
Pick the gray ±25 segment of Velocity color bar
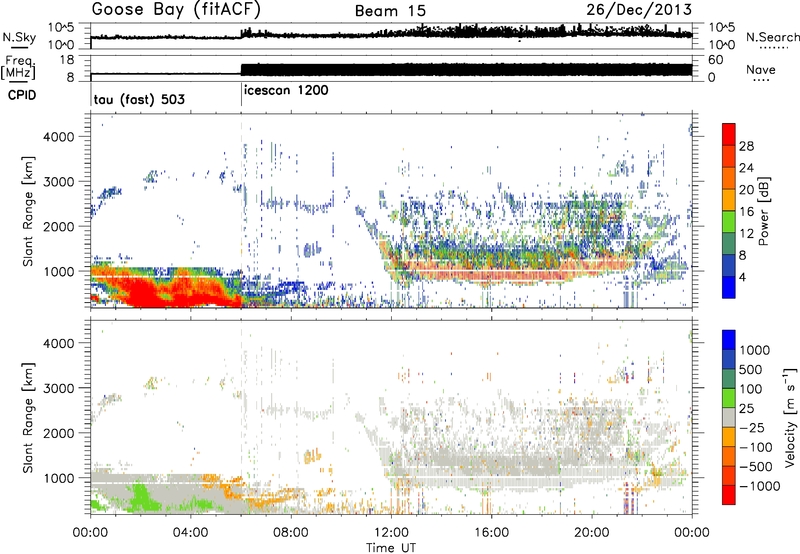(729, 417)
